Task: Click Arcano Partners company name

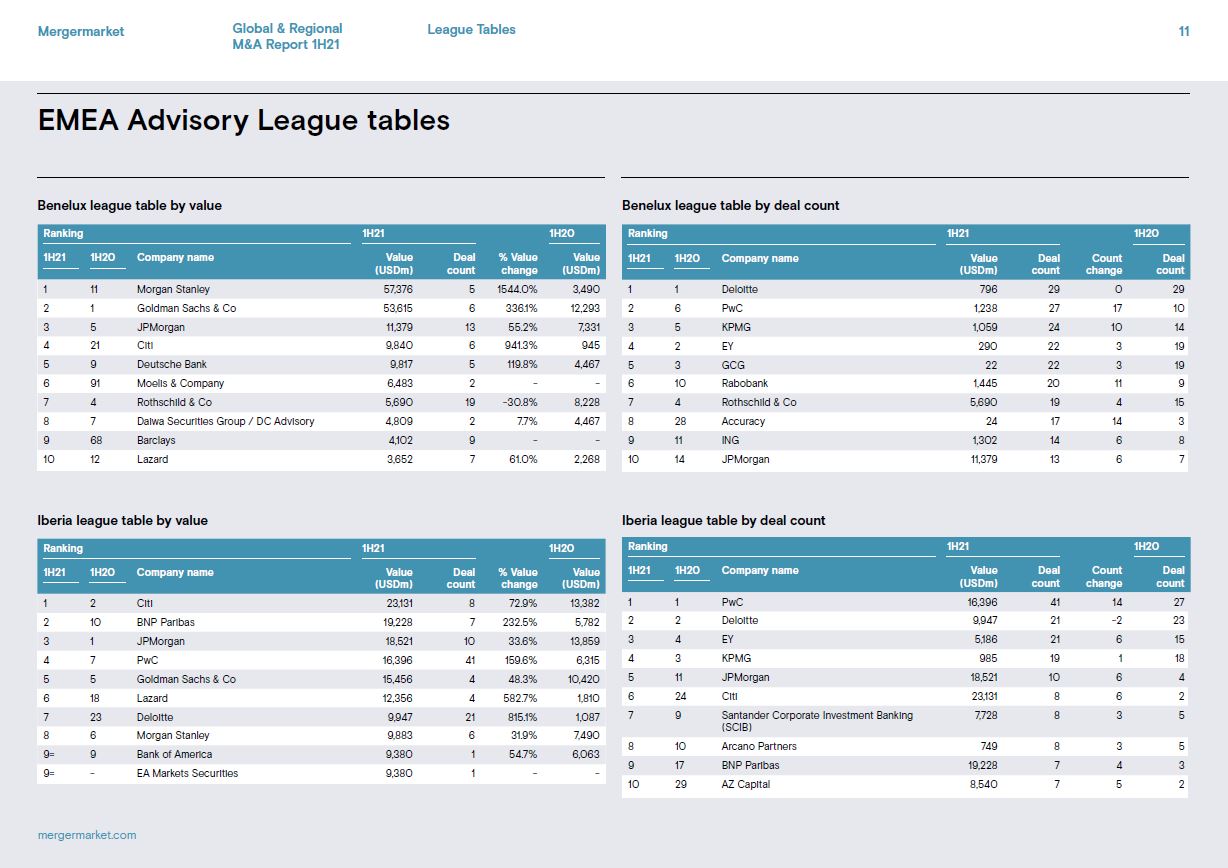Action: (760, 746)
